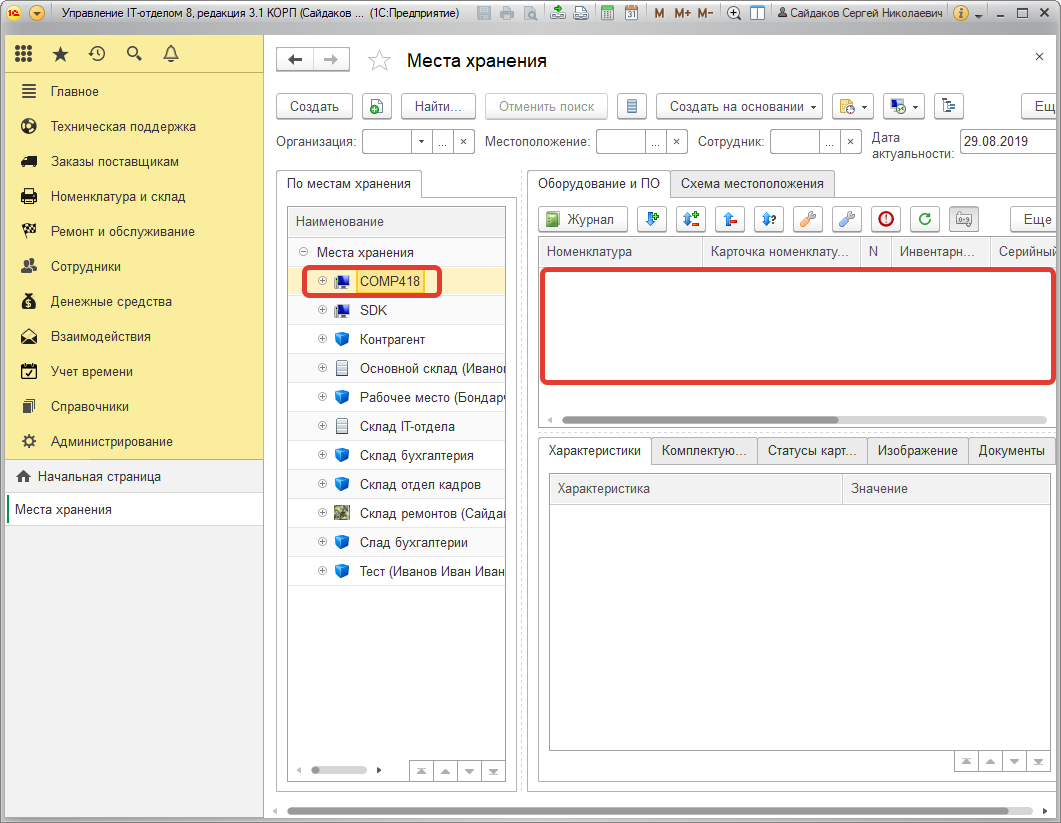Viewport: 1061px width, 823px height.
Task: Clear the Сотрудник field with its x
Action: tap(851, 141)
